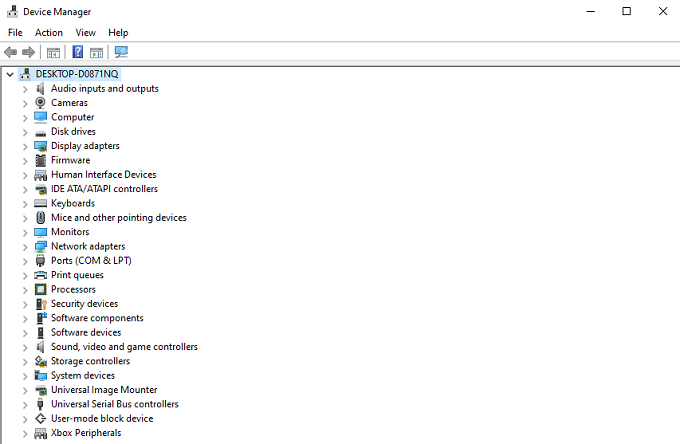This screenshot has width=680, height=444.
Task: Click the Firmware chip icon
Action: click(x=40, y=160)
